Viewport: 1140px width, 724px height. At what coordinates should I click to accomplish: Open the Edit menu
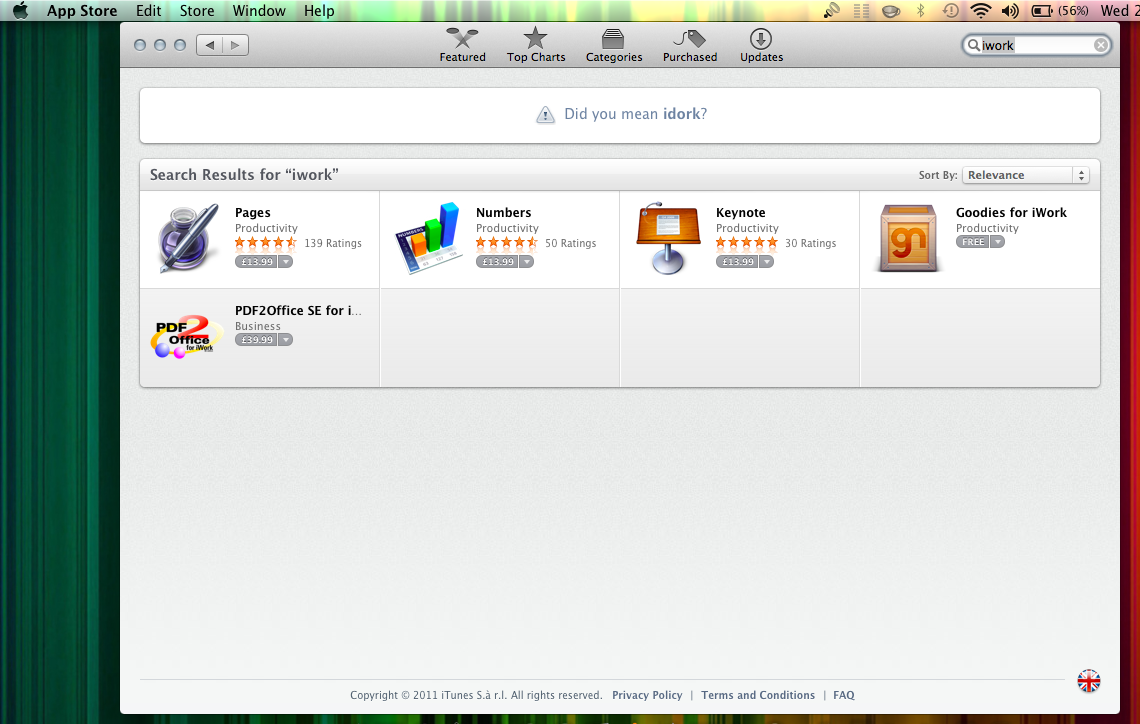148,10
